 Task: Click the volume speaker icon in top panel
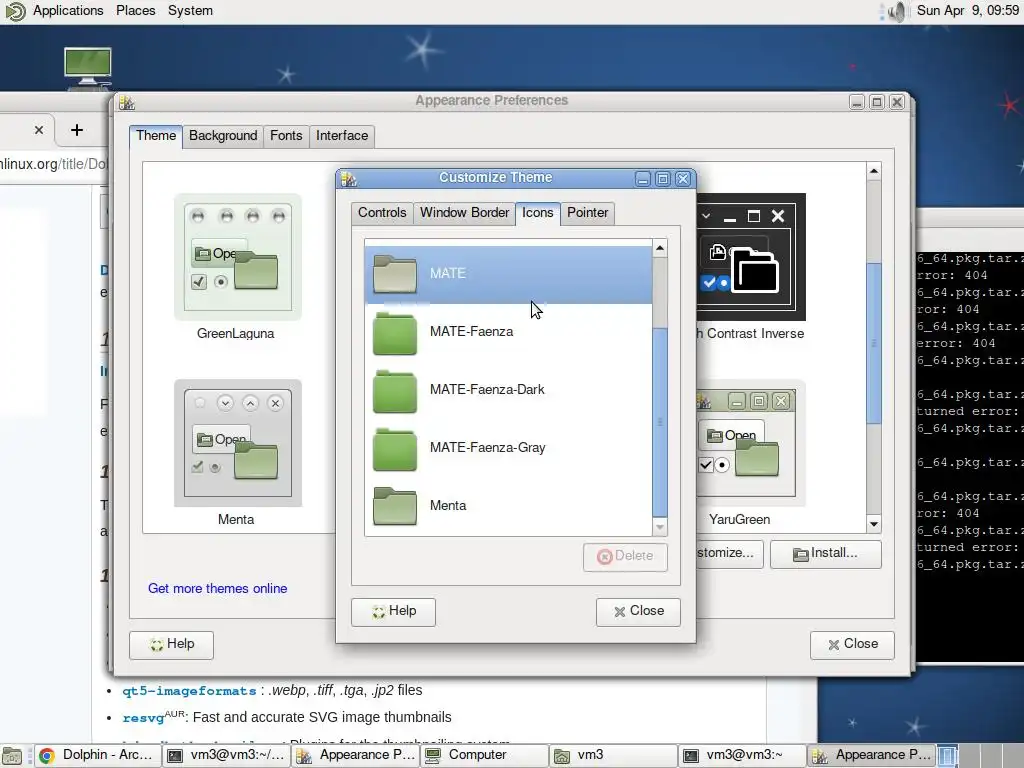[x=898, y=11]
